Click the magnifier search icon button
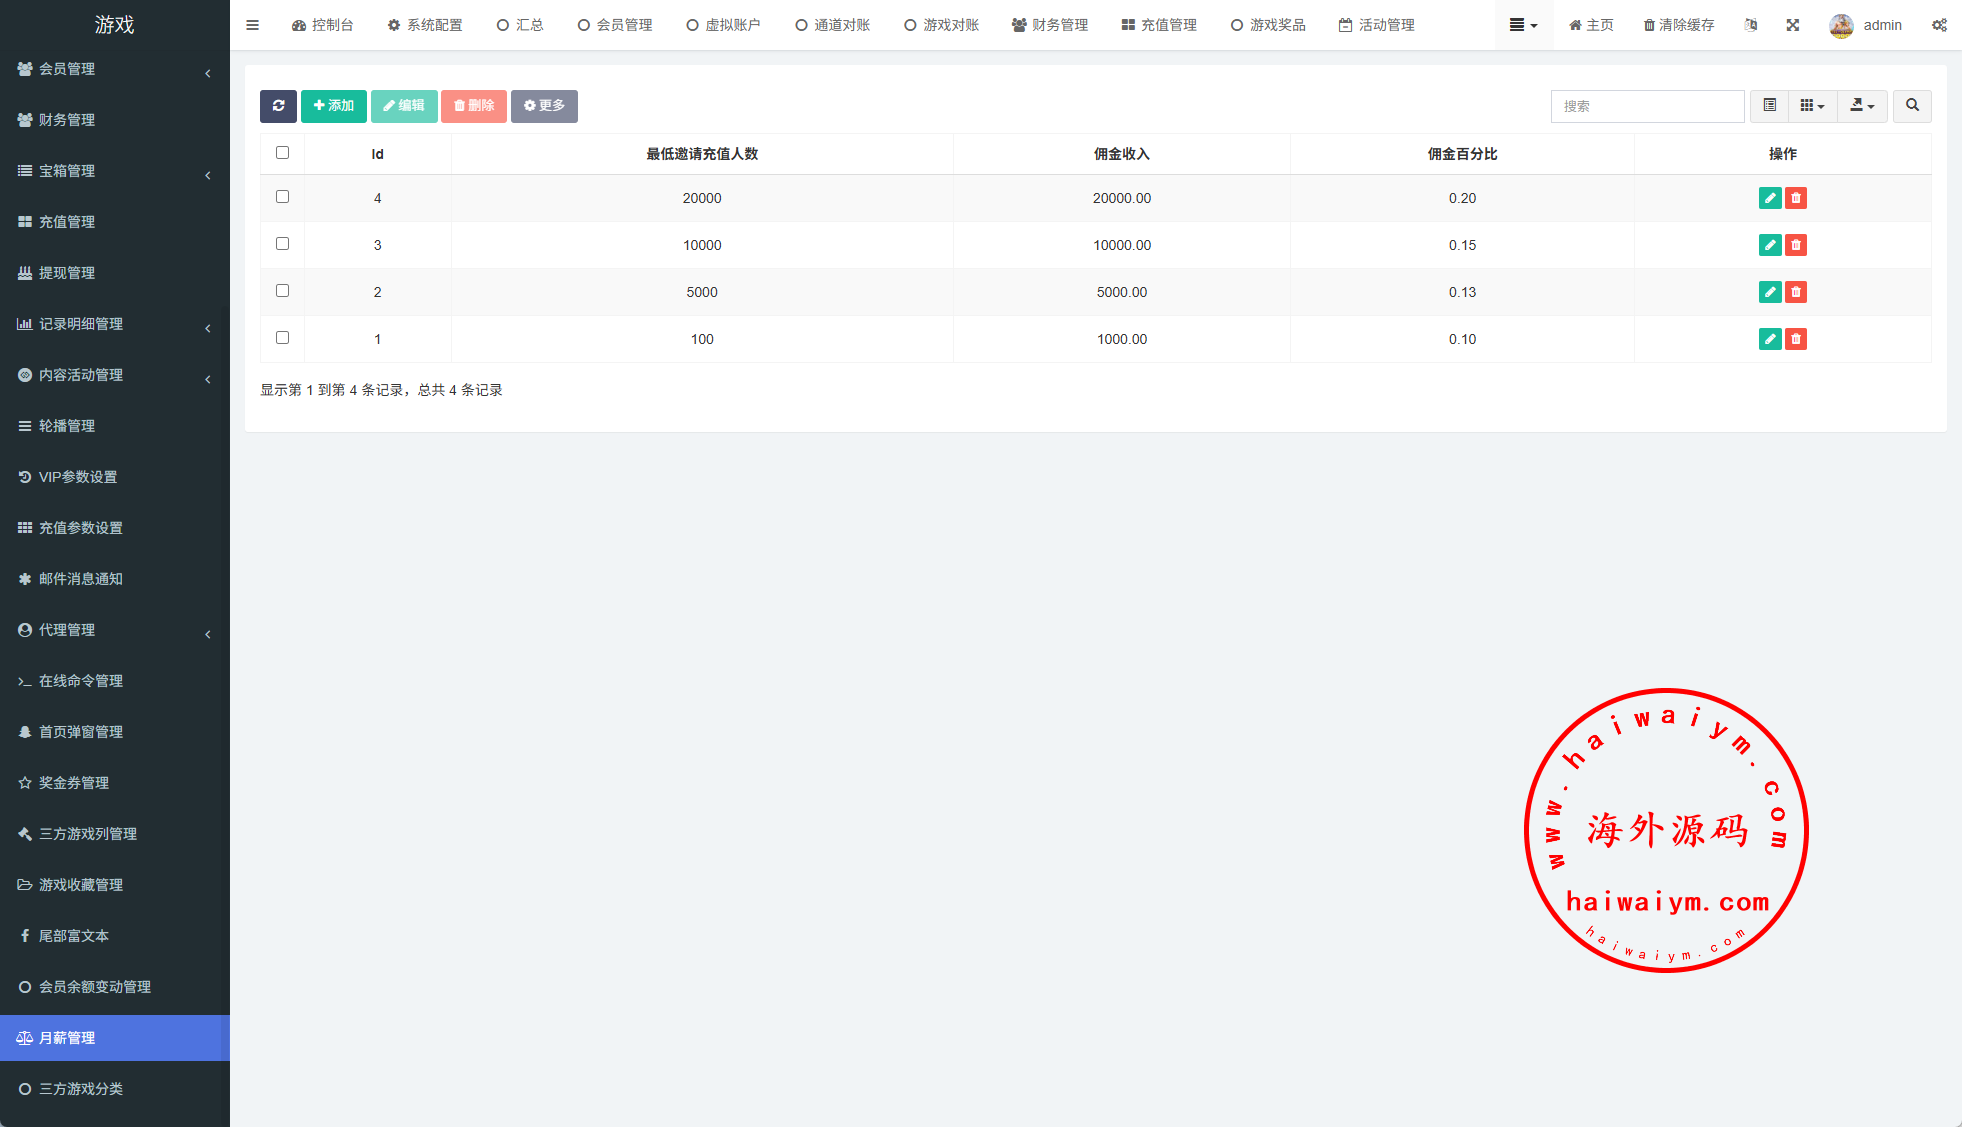This screenshot has height=1127, width=1962. click(1911, 106)
